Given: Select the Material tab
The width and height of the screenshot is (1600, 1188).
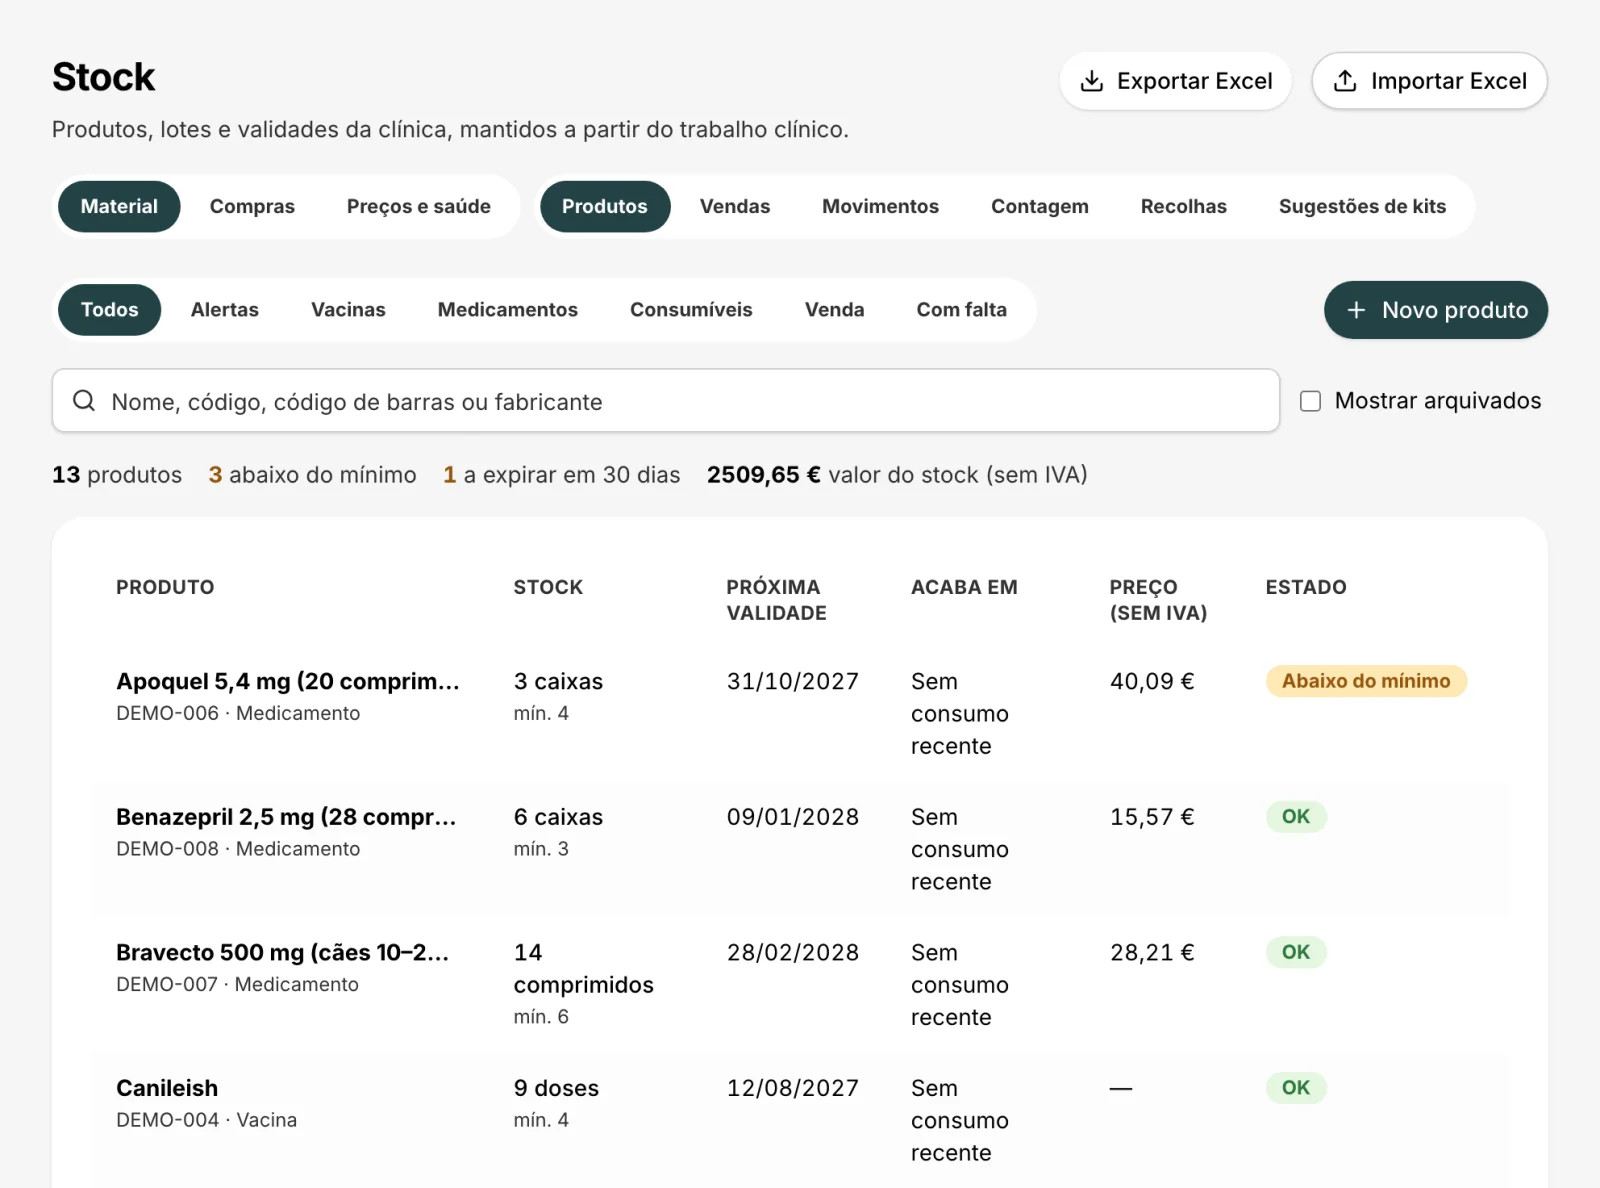Looking at the screenshot, I should [119, 206].
